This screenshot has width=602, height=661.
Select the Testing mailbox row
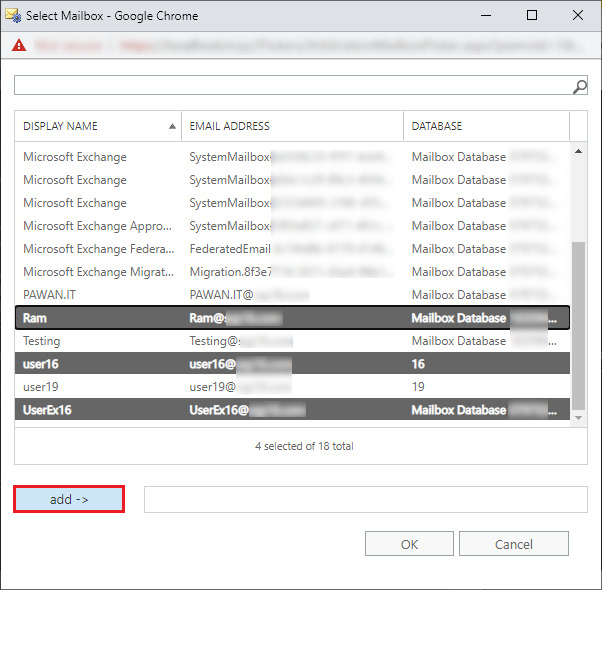[292, 341]
